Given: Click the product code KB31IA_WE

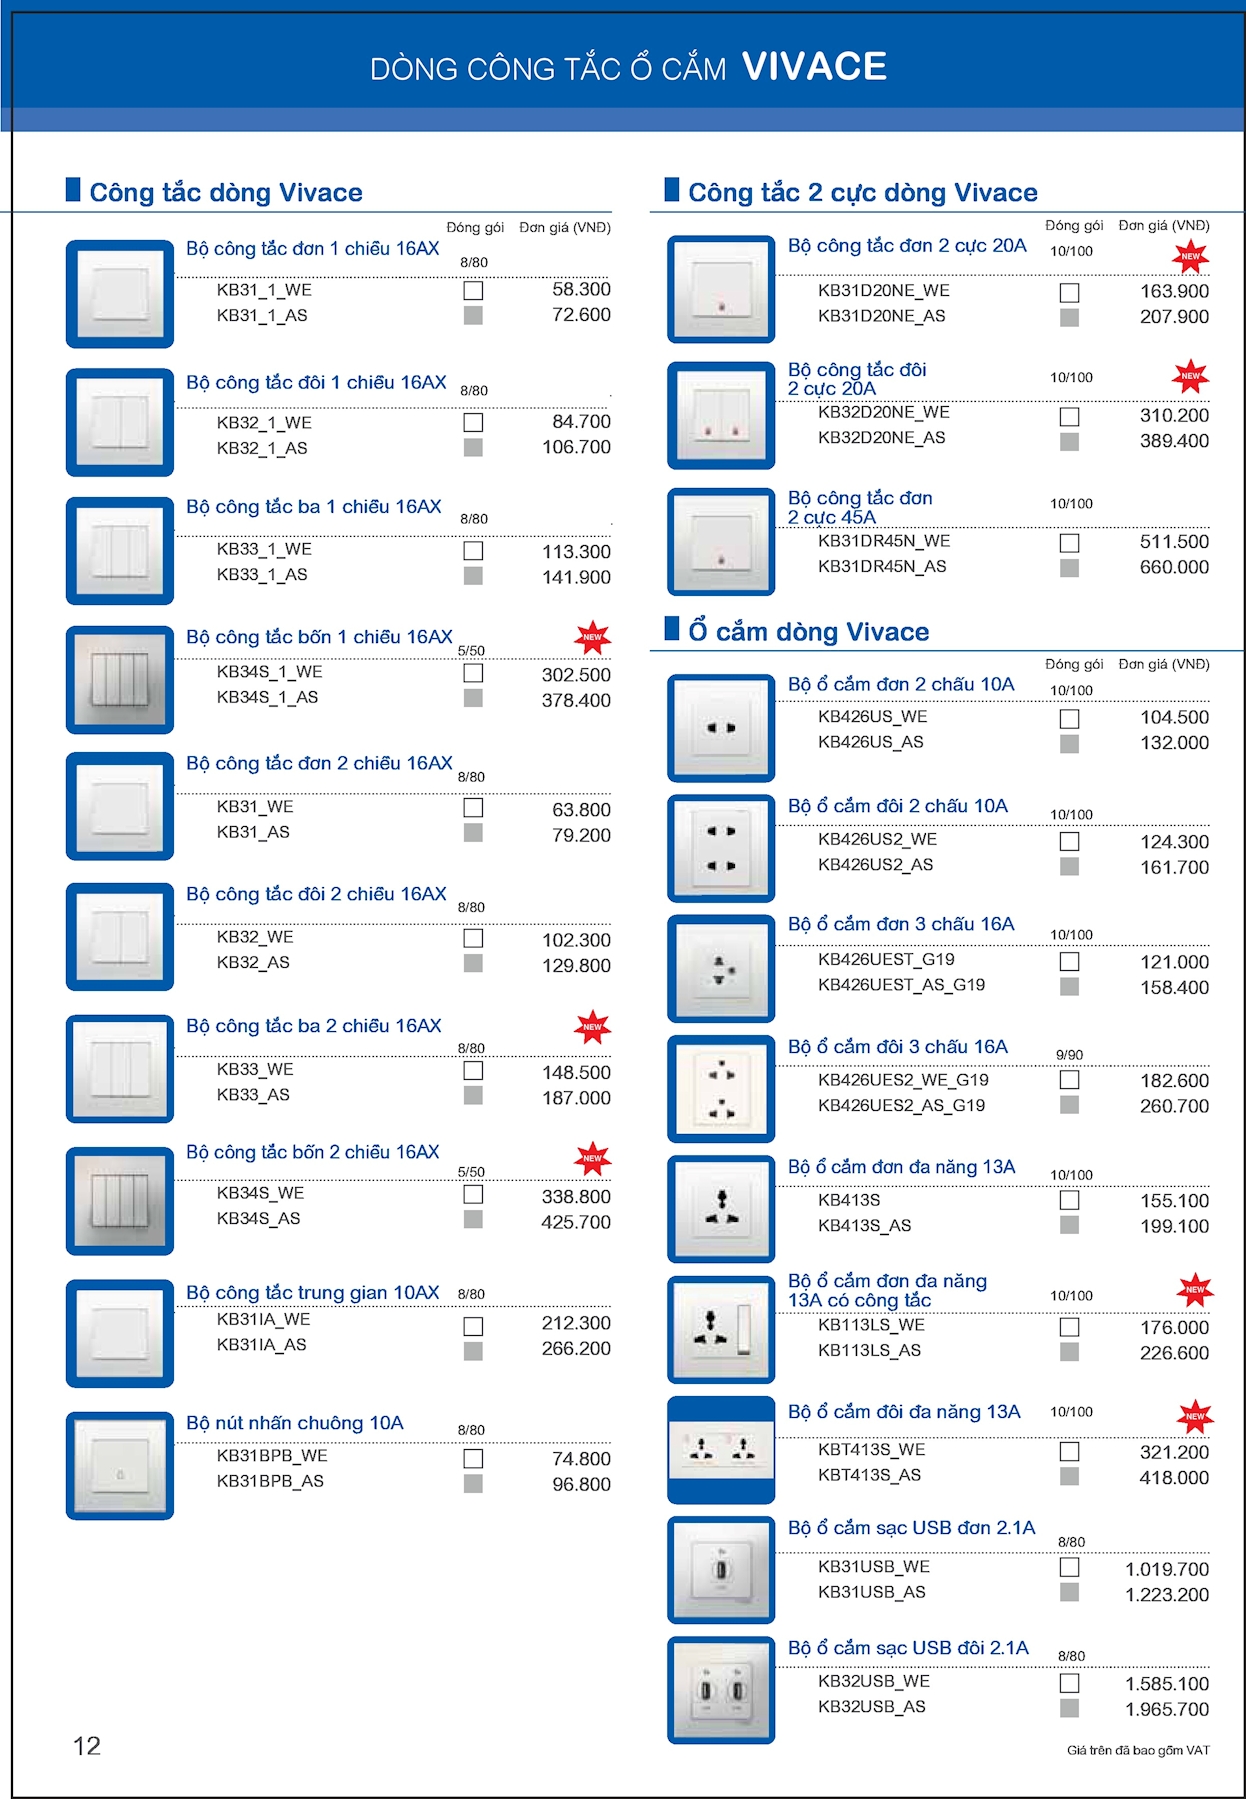Looking at the screenshot, I should coord(263,1319).
